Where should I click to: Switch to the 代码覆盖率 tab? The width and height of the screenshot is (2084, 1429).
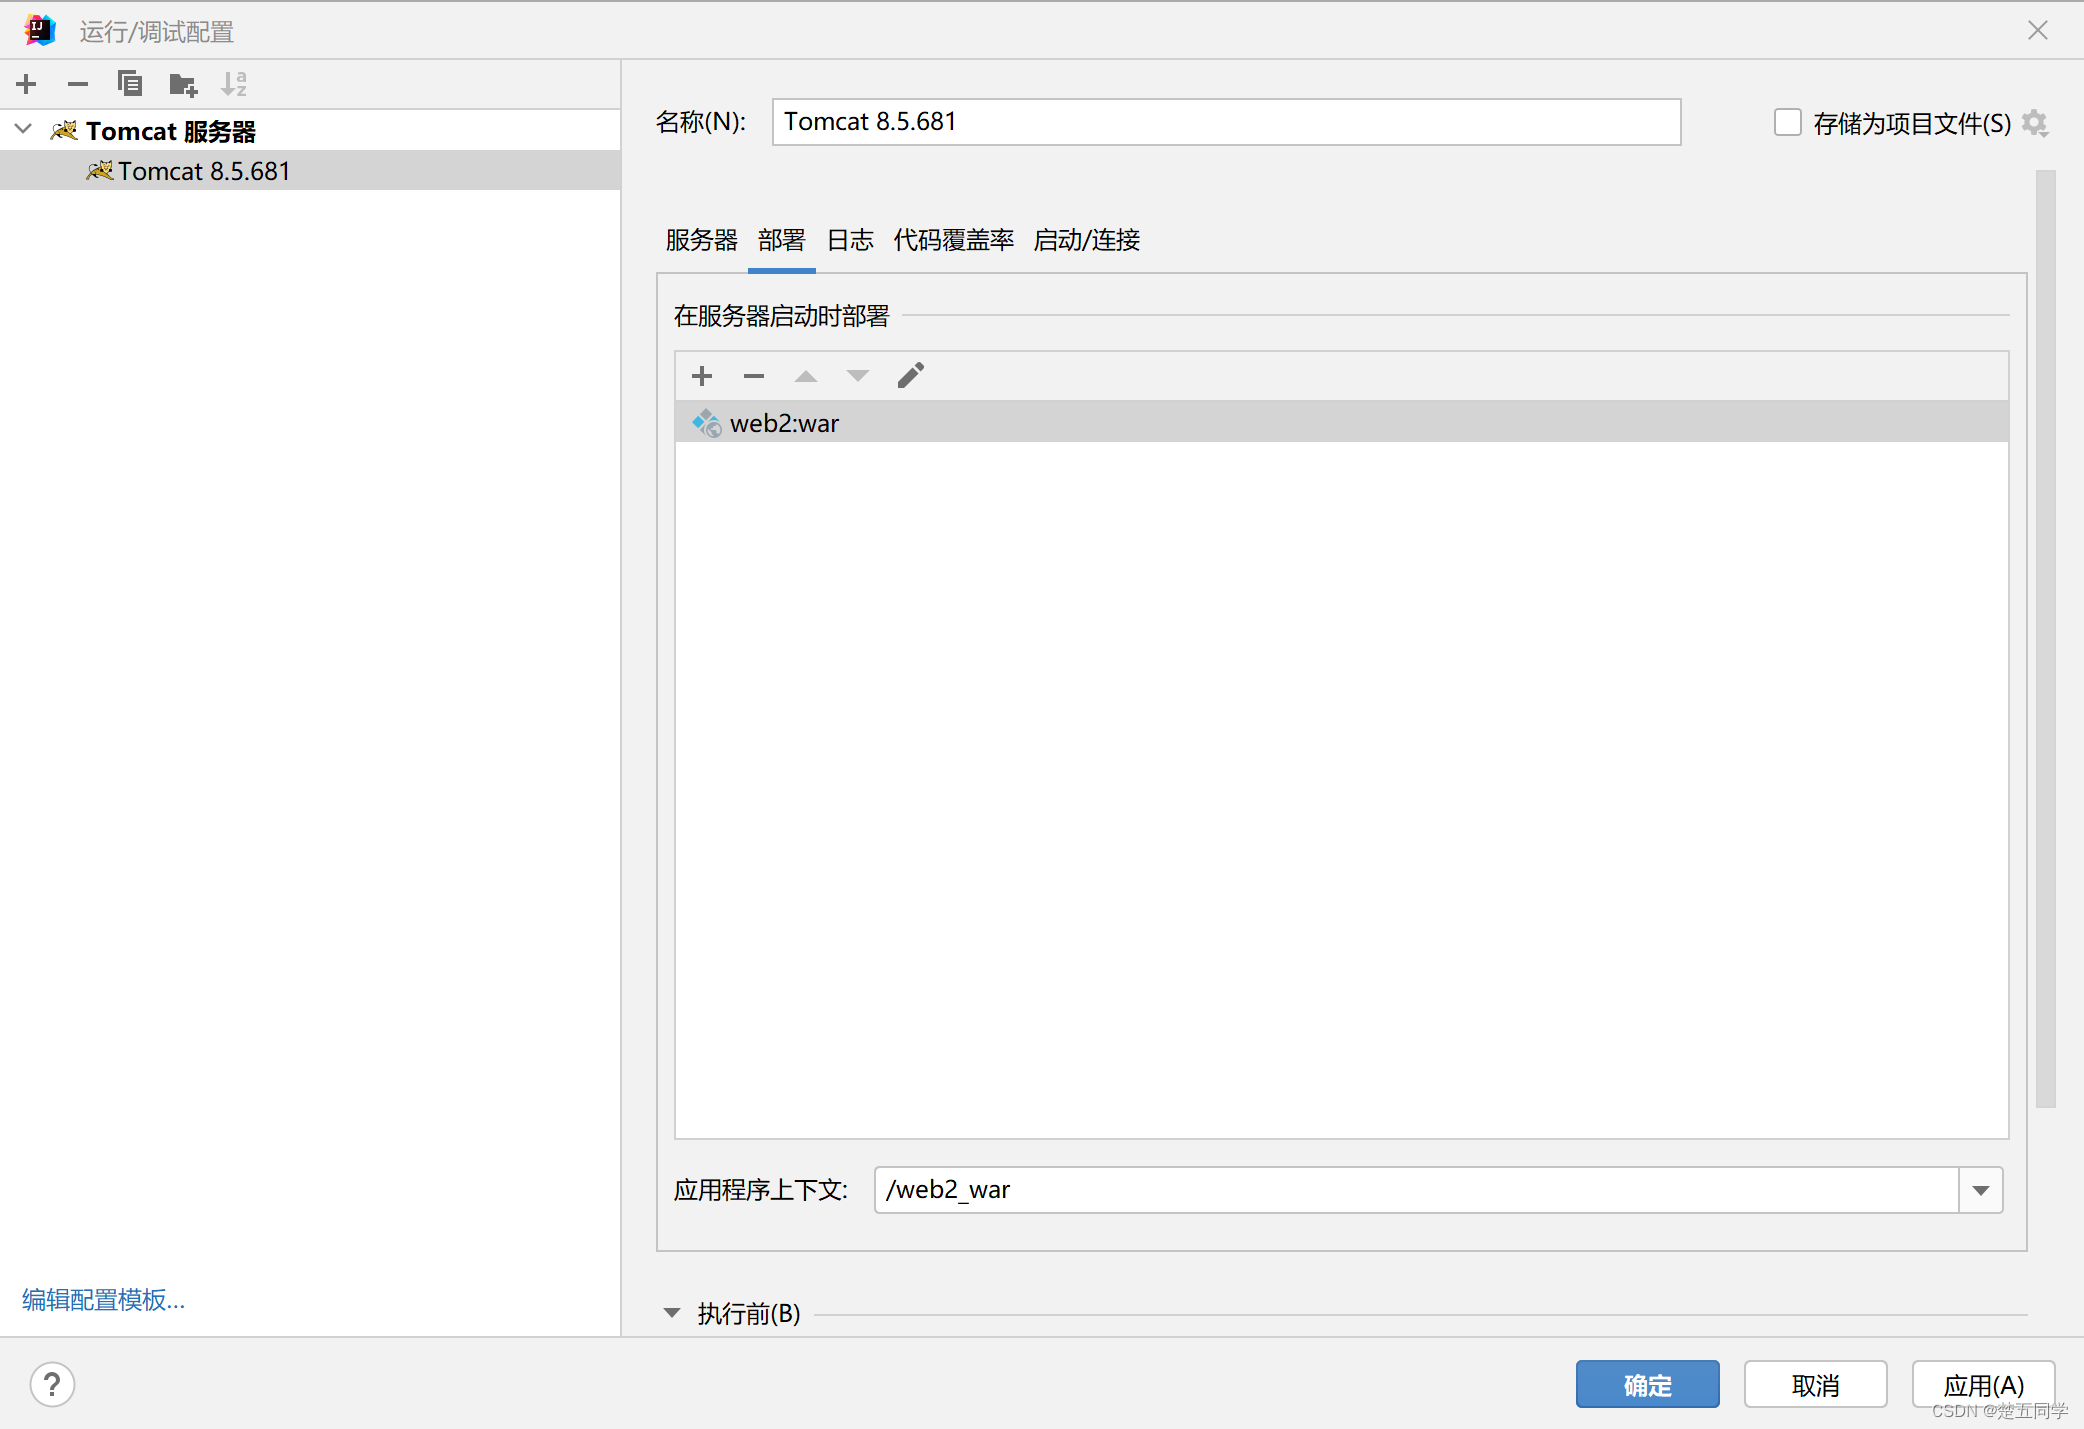coord(954,240)
